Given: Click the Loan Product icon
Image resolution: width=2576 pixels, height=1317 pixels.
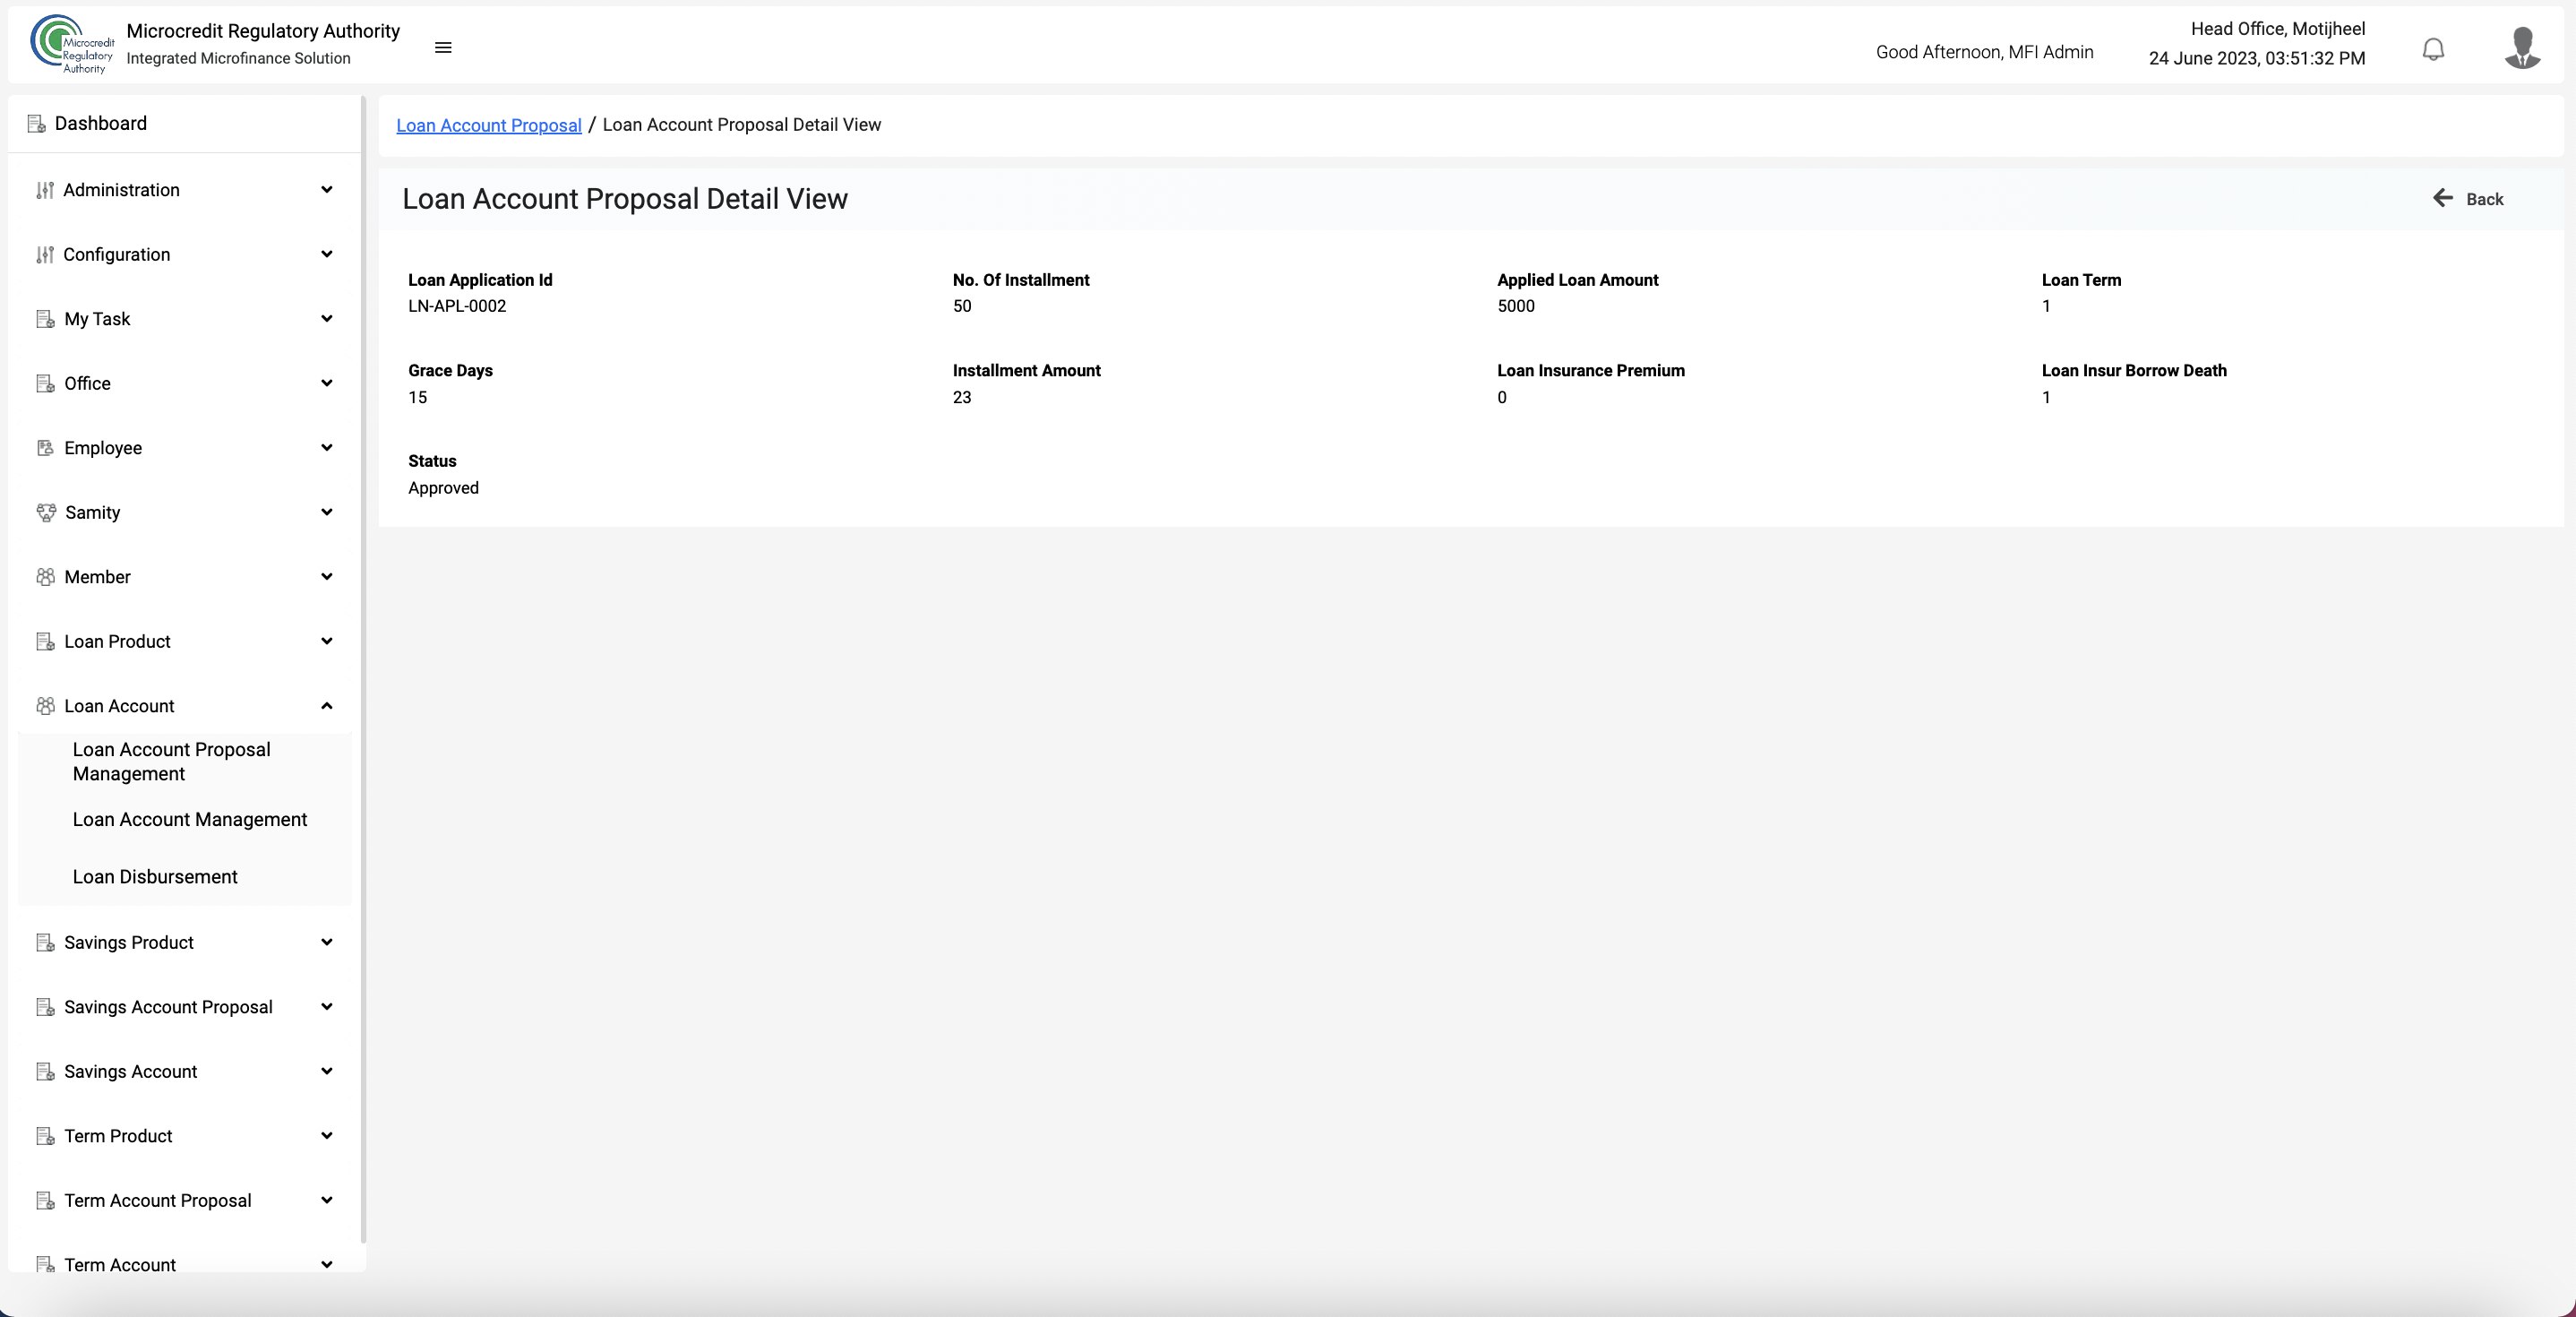Looking at the screenshot, I should 45,642.
